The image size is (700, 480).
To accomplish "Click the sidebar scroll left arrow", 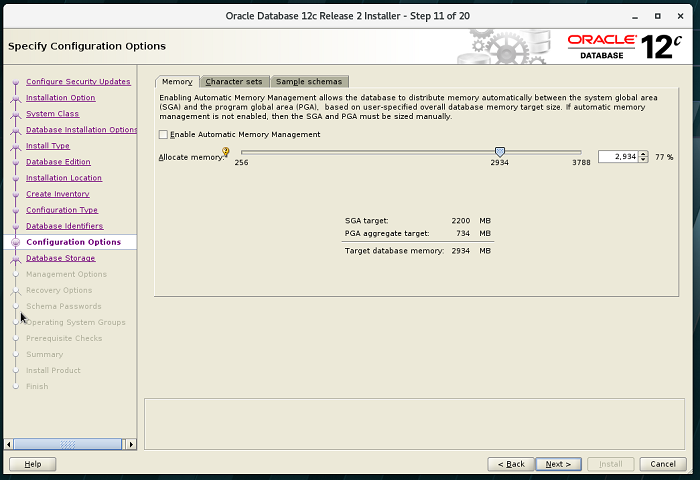I will [10, 444].
